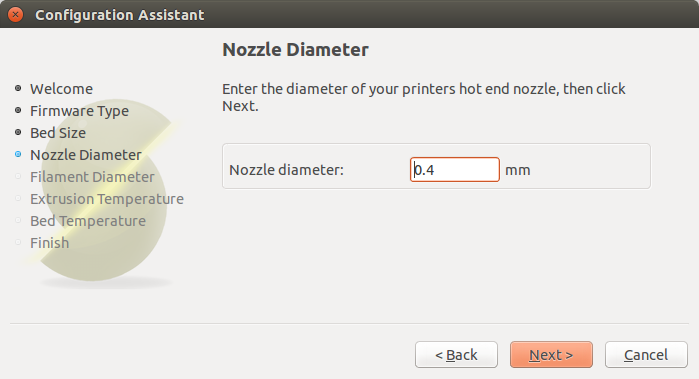Open the Bed Size step
The height and width of the screenshot is (379, 699).
pyautogui.click(x=58, y=133)
